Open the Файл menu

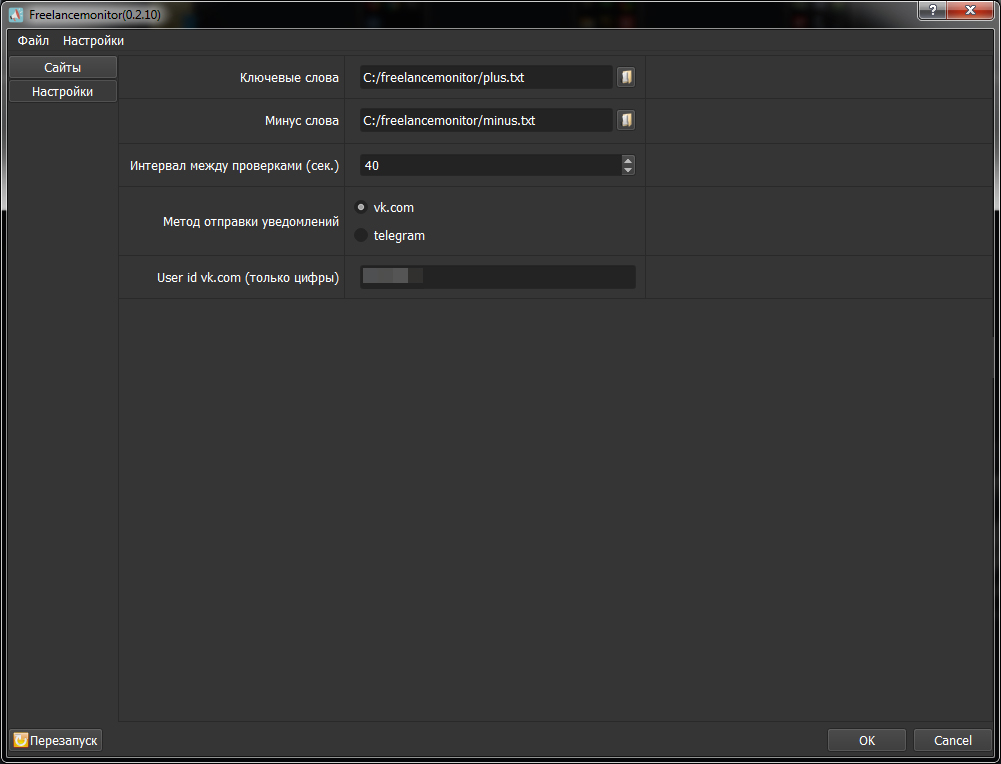33,40
